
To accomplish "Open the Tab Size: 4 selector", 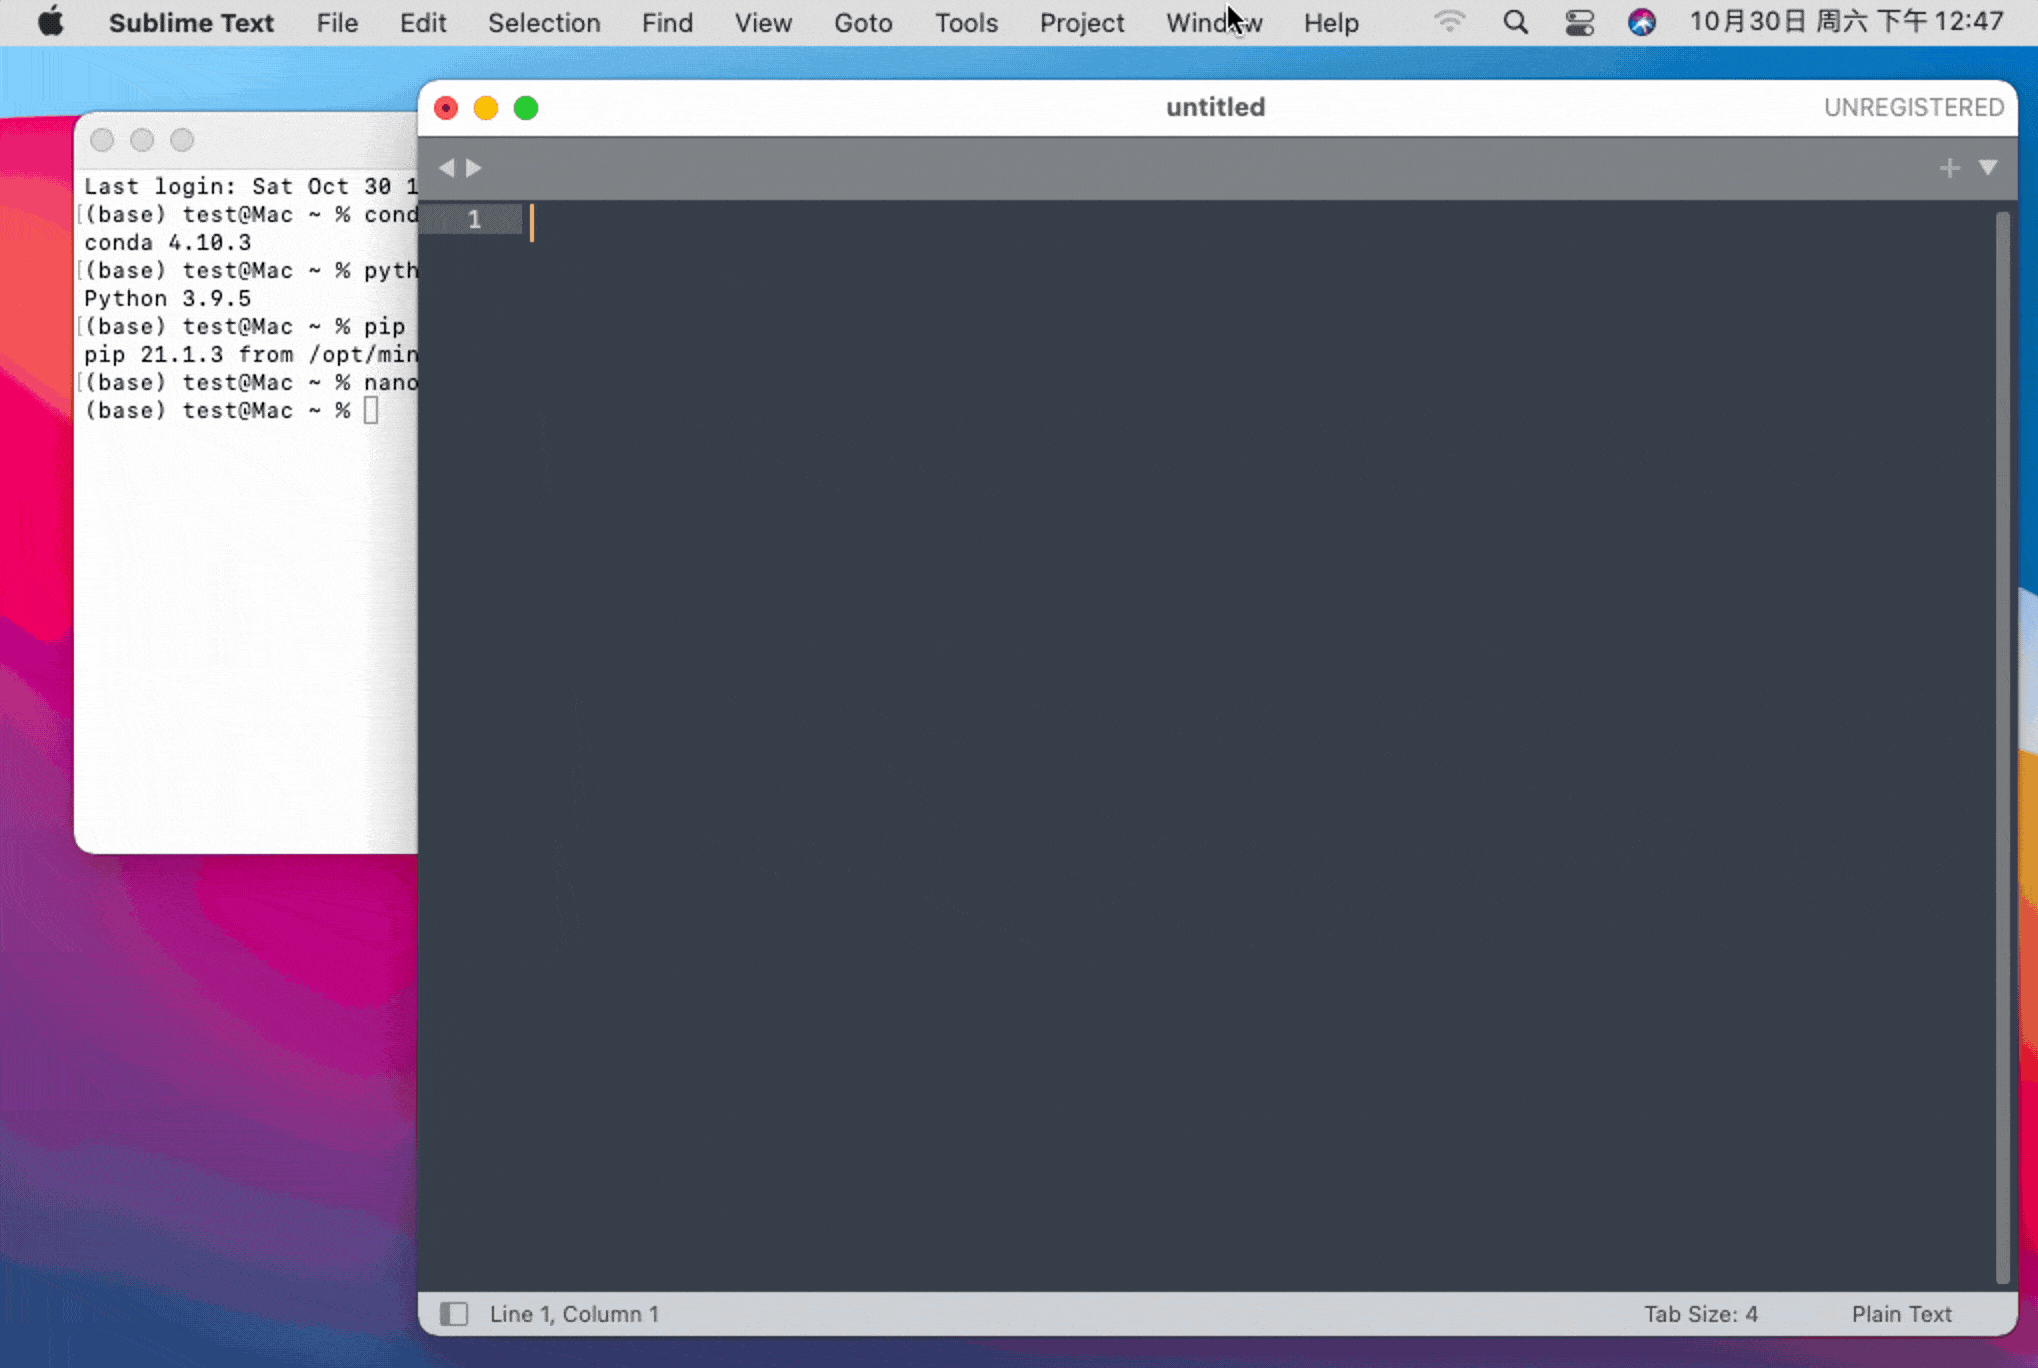I will click(x=1700, y=1314).
